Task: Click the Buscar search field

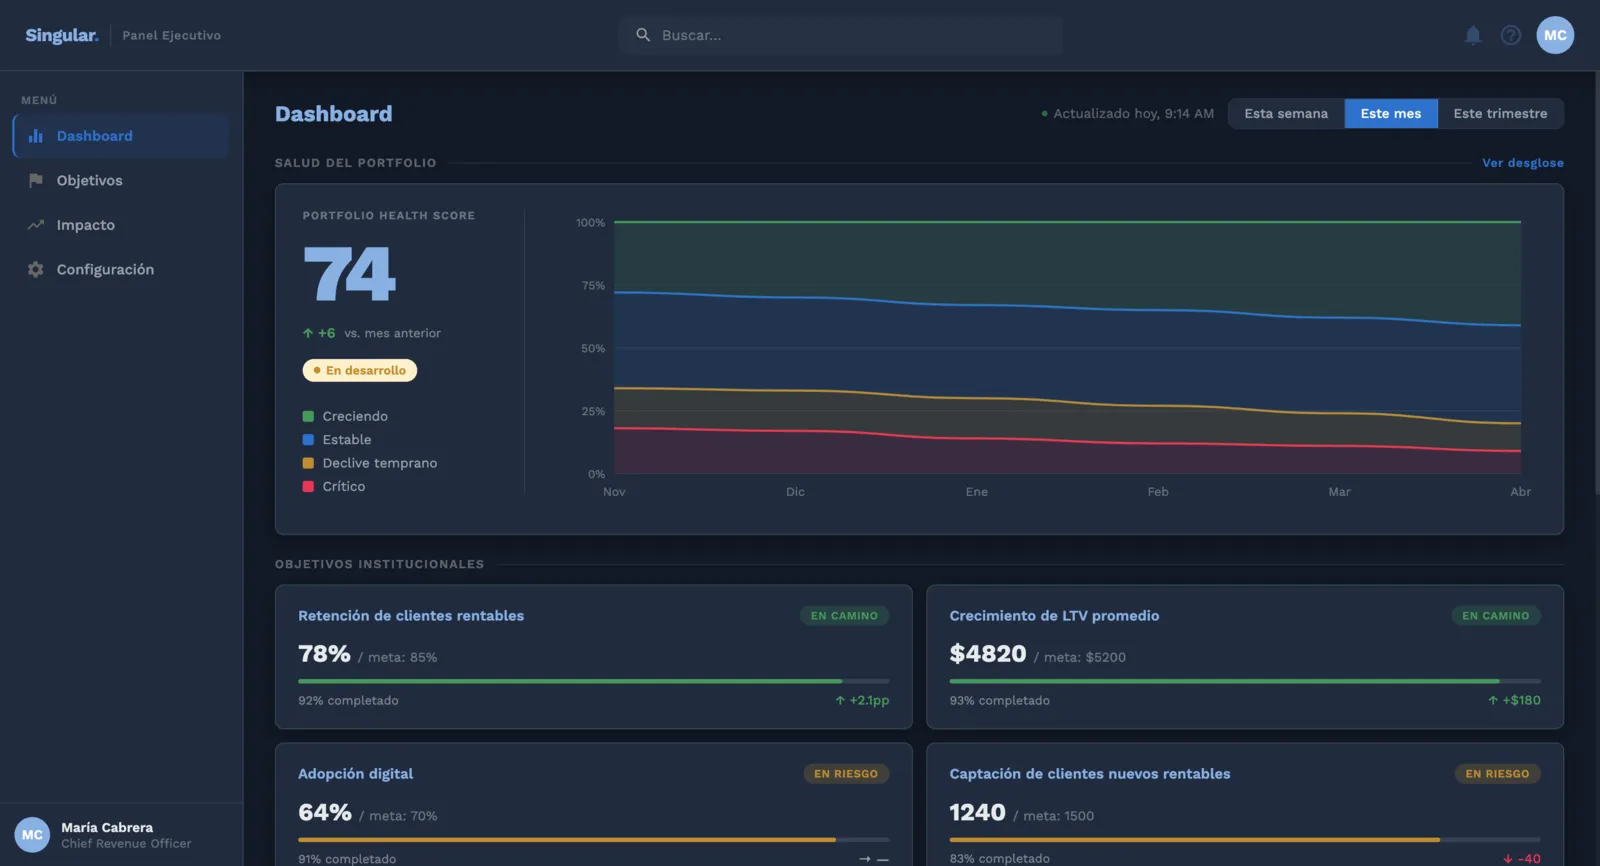Action: tap(840, 35)
